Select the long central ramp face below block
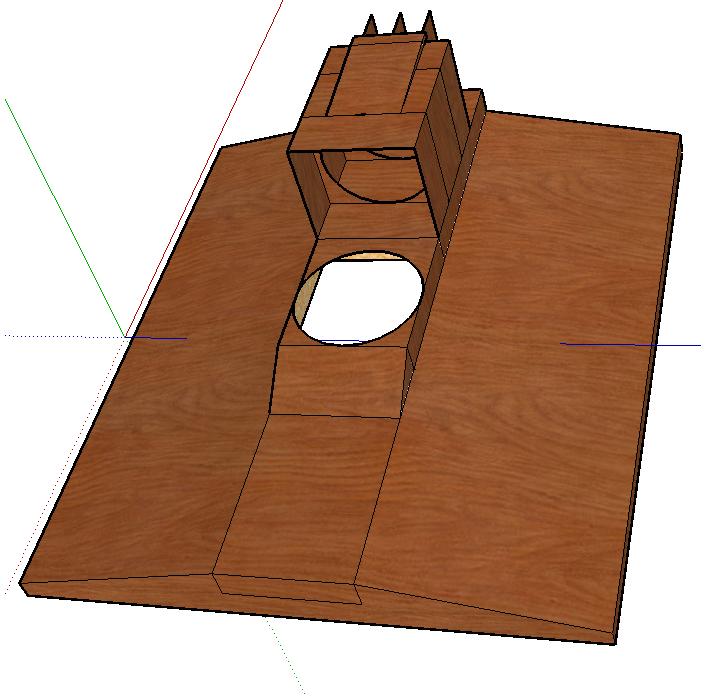The height and width of the screenshot is (696, 707). point(307,498)
